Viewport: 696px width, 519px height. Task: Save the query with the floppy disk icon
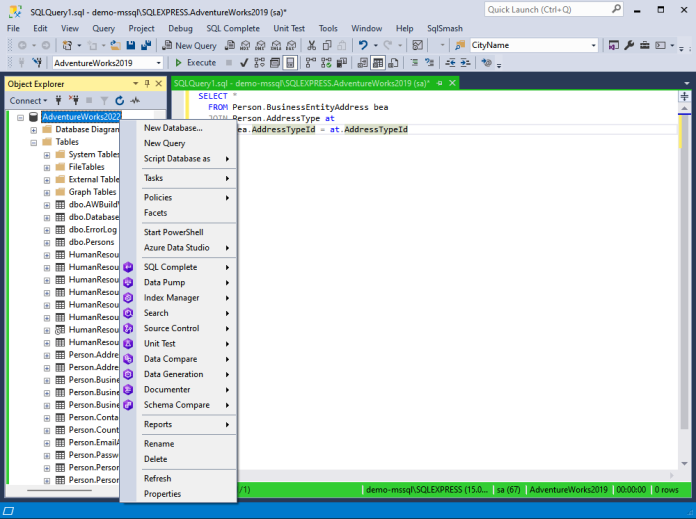point(130,45)
